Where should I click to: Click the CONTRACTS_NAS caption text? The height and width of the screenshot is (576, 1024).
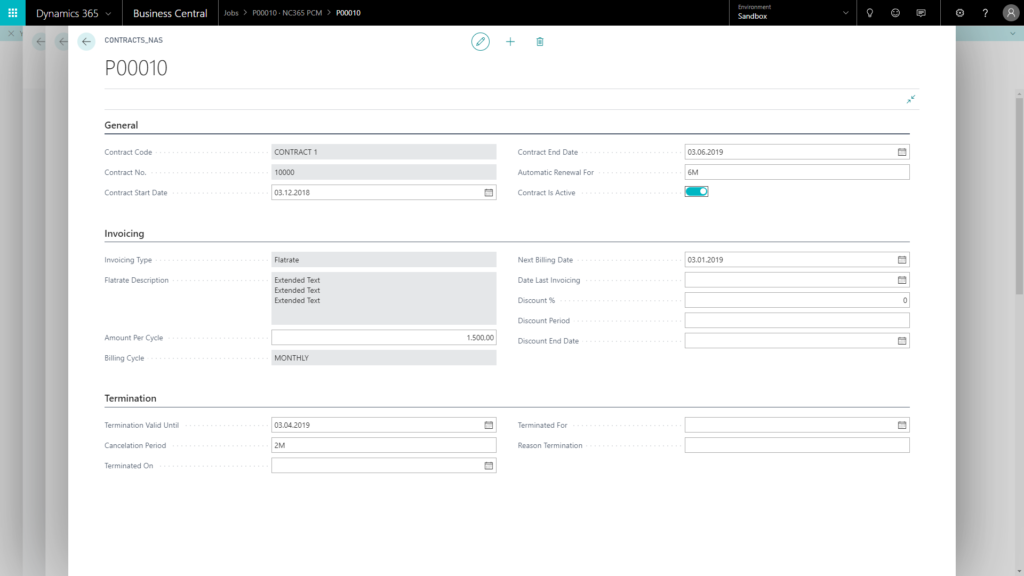[133, 40]
